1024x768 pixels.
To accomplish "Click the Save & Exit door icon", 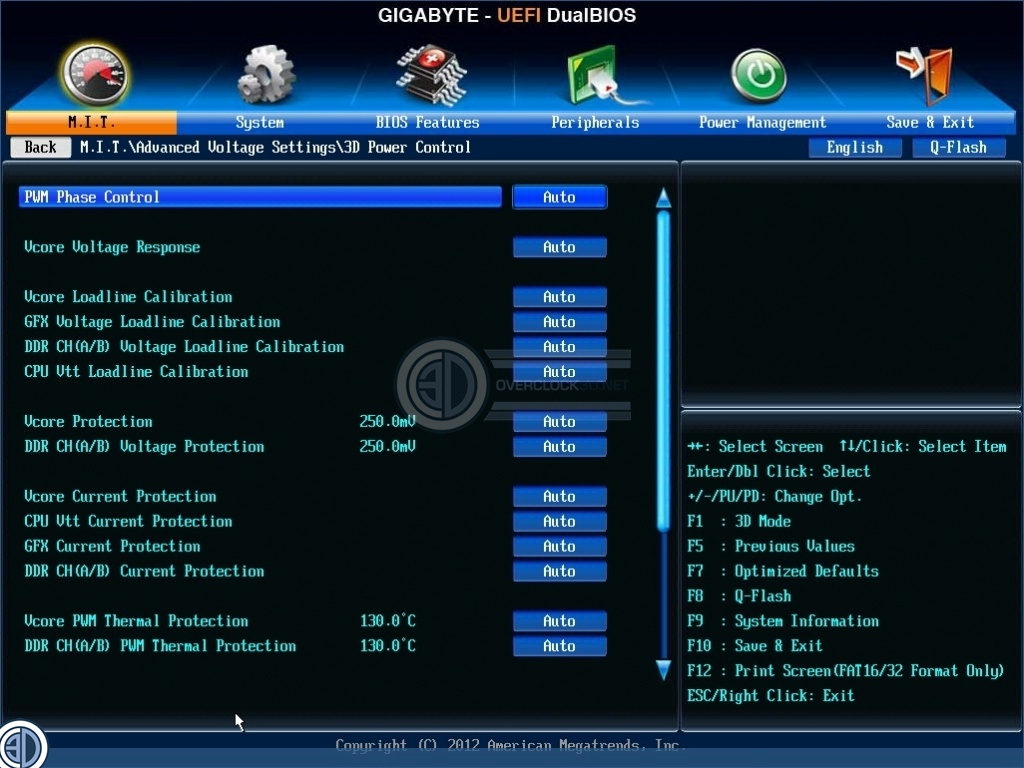I will (925, 76).
